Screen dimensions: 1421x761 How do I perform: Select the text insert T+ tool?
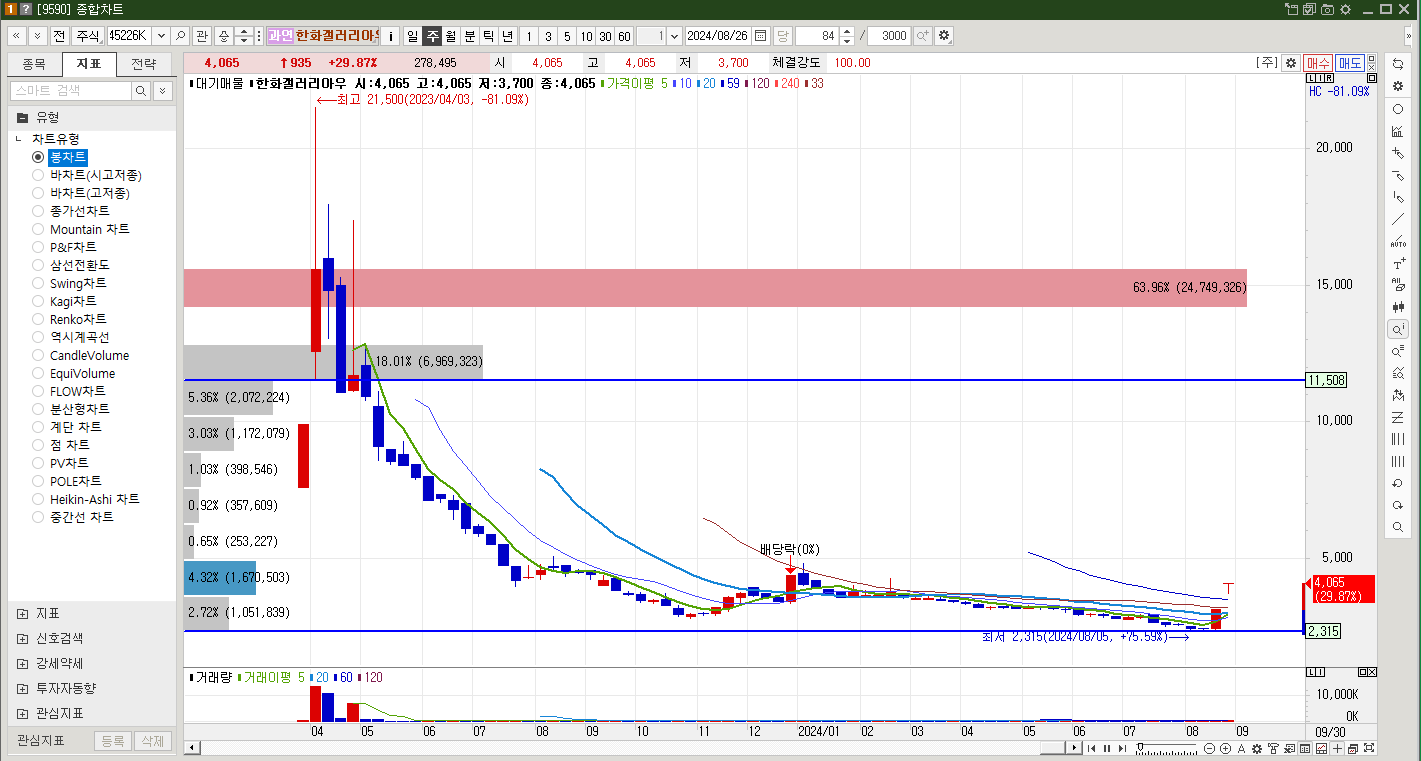1398,264
